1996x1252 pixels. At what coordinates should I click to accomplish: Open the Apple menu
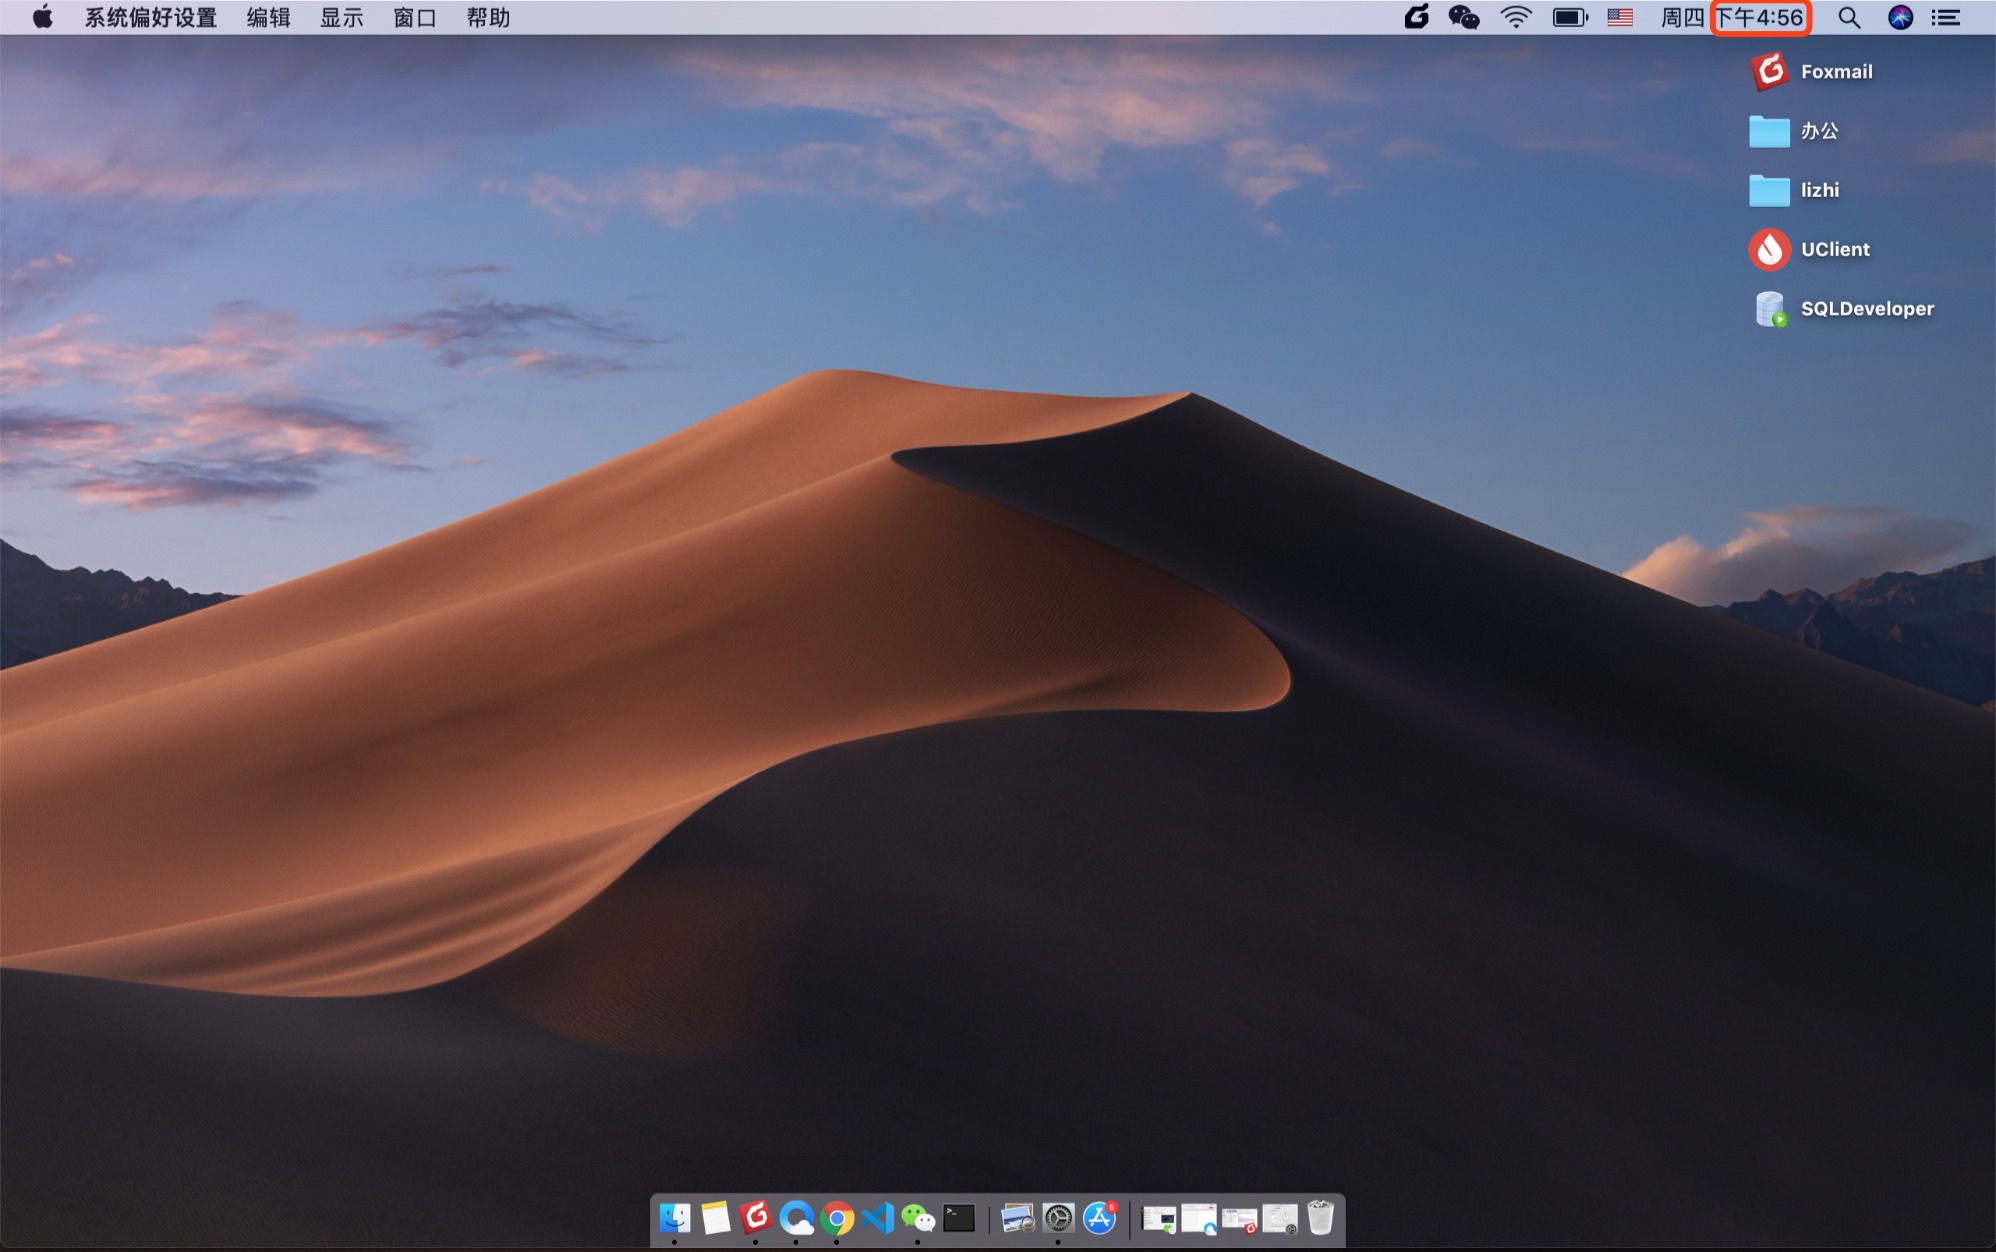pos(42,17)
